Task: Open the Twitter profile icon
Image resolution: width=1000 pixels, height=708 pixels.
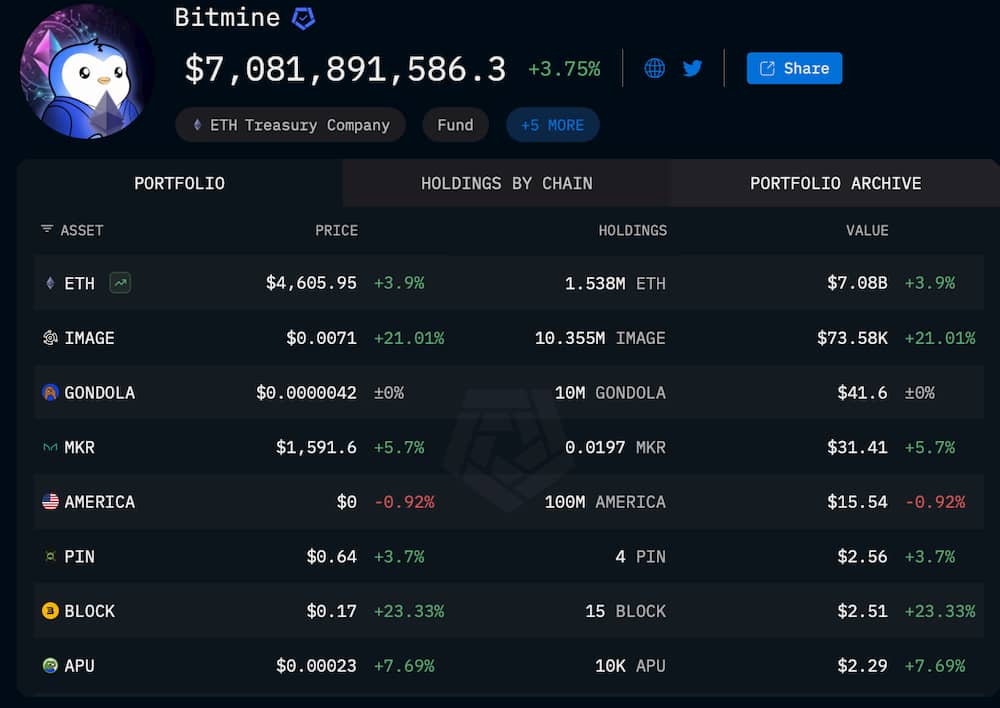Action: tap(692, 68)
